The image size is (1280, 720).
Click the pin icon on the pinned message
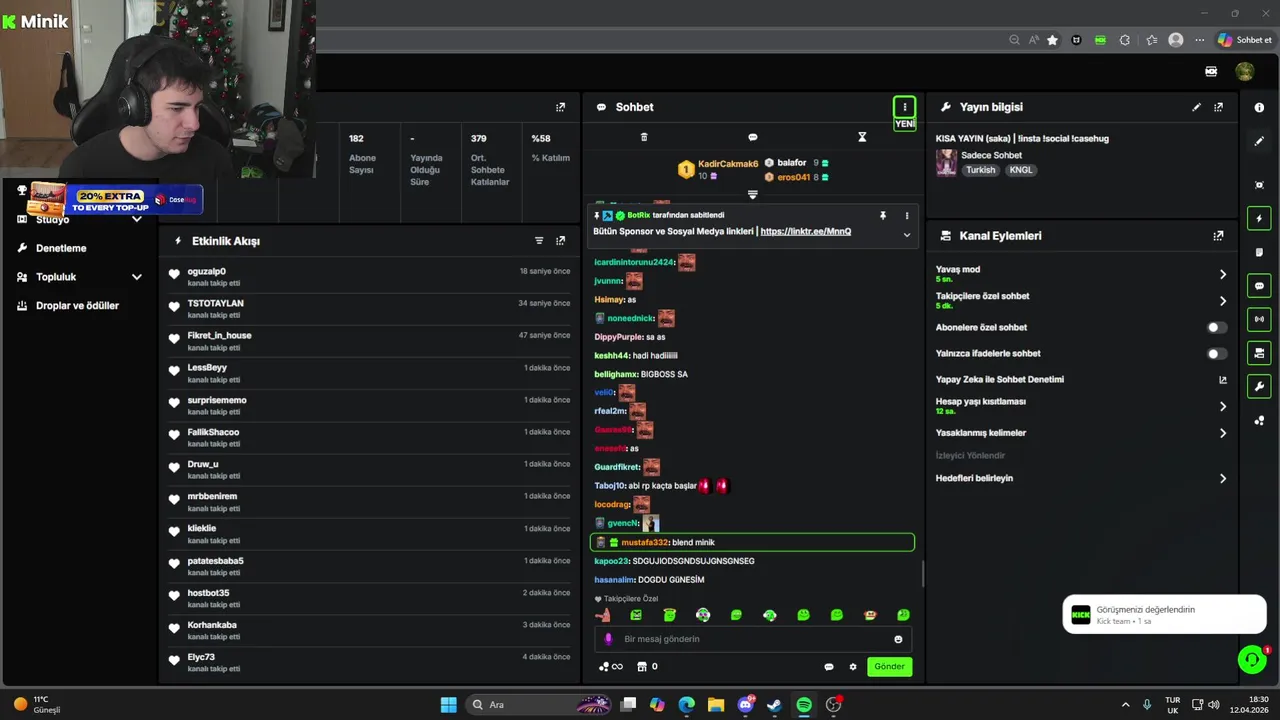pos(883,215)
